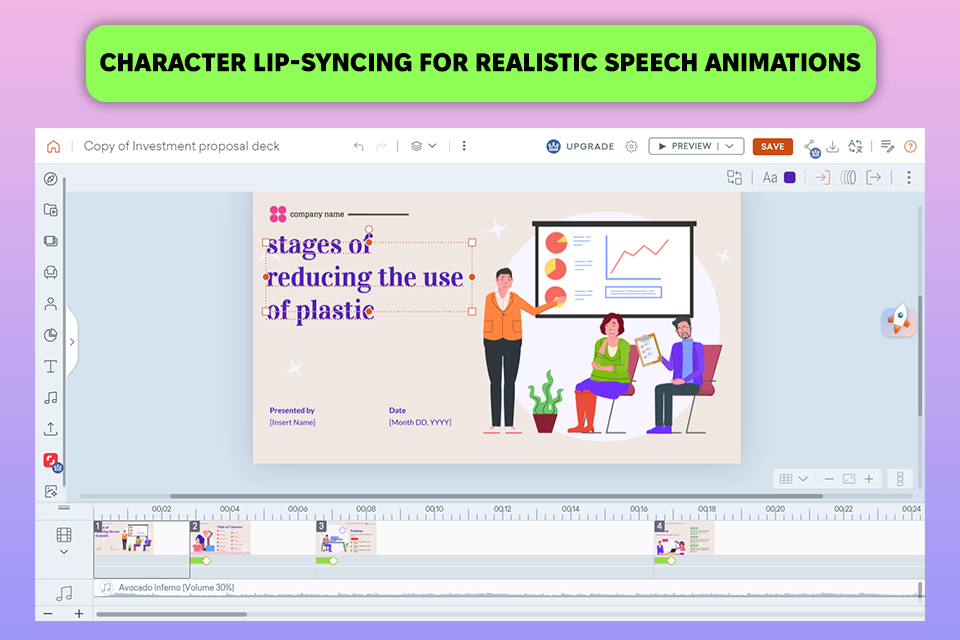
Task: Click the canvas horizontal scrollbar
Action: (497, 497)
